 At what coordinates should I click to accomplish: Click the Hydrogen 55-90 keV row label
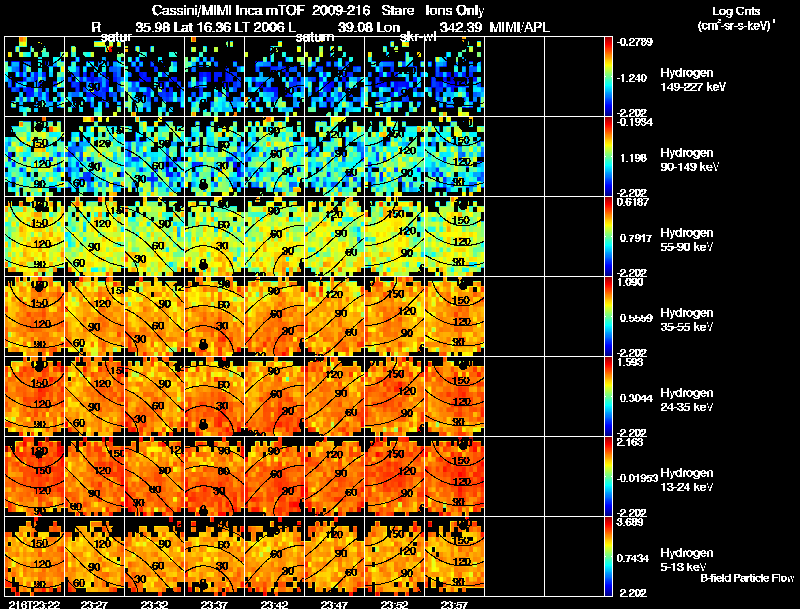687,240
